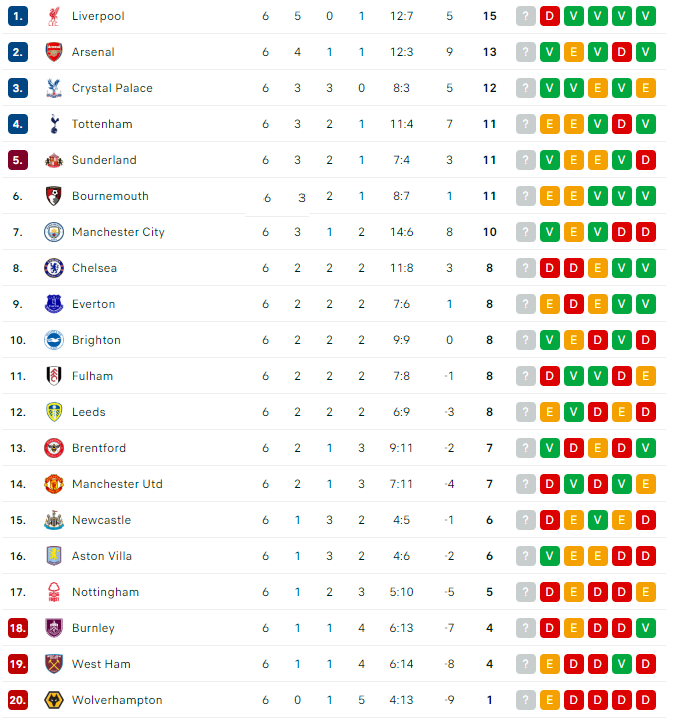Click the Manchester City badge icon
Viewport: 677px width, 724px height.
click(54, 232)
